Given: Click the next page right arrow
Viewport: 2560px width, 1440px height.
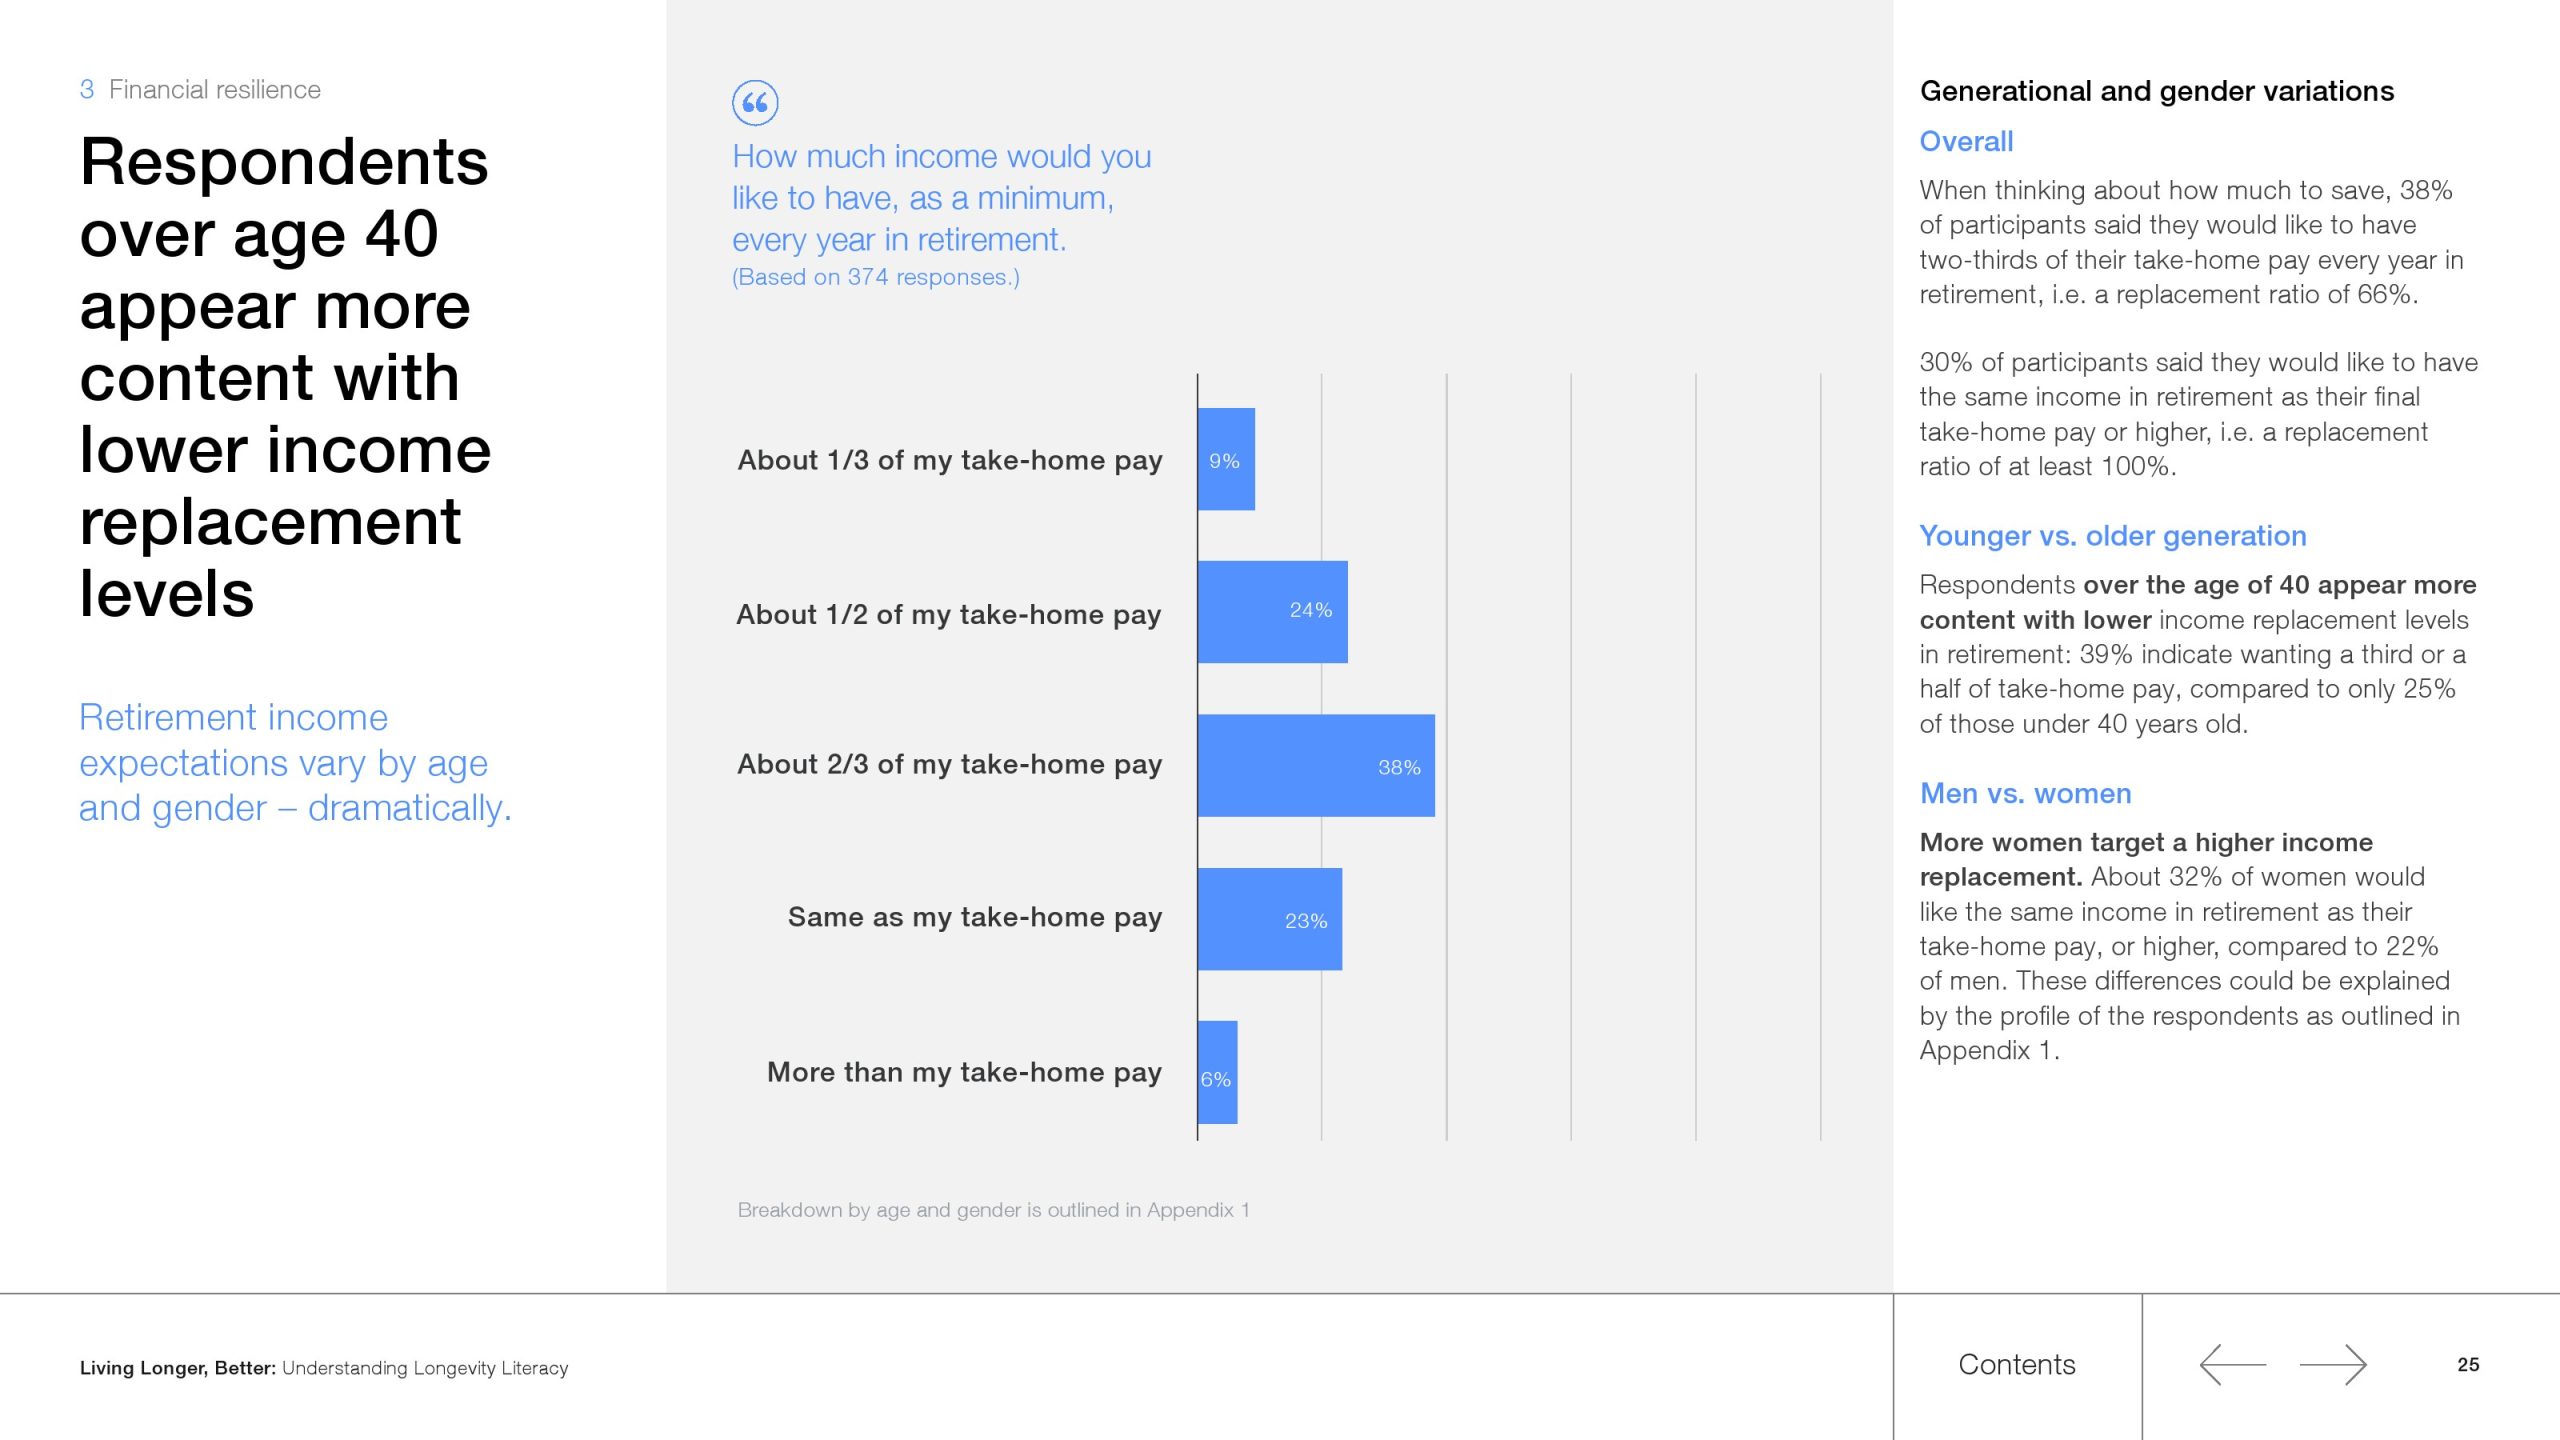Looking at the screenshot, I should click(2333, 1365).
